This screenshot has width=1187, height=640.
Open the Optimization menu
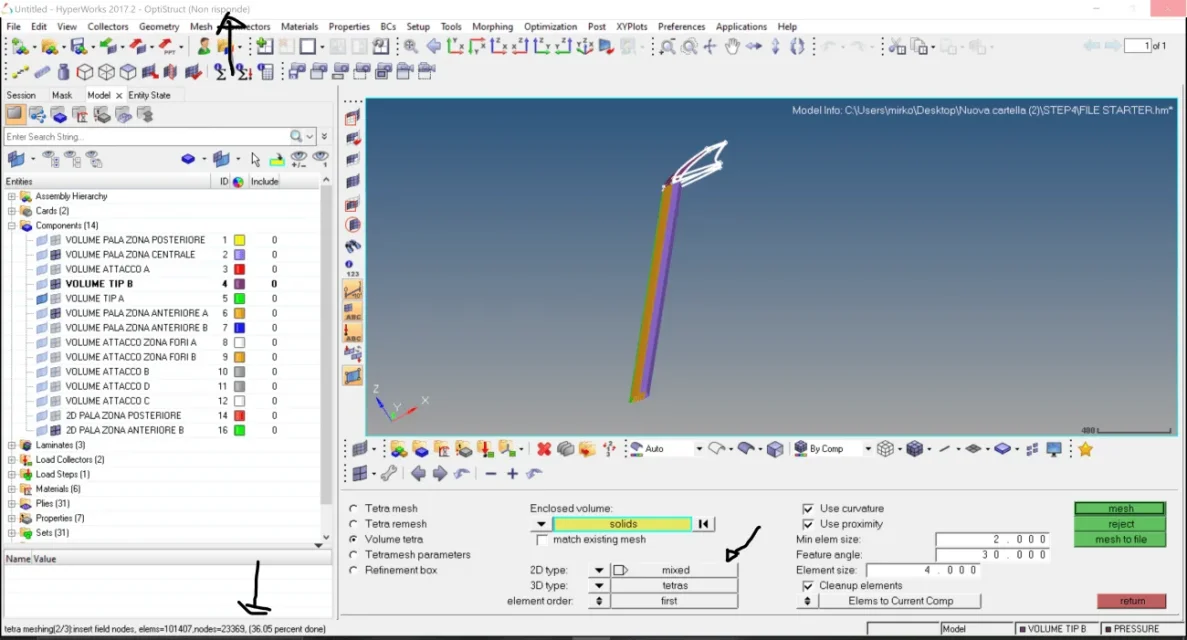(550, 27)
